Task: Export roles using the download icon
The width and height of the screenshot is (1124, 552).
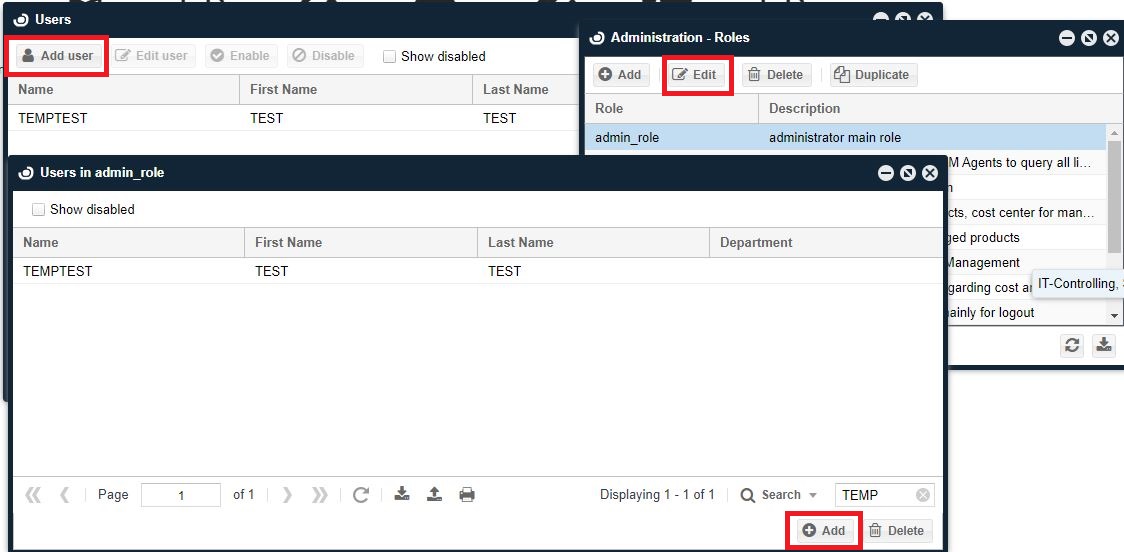Action: tap(1103, 345)
